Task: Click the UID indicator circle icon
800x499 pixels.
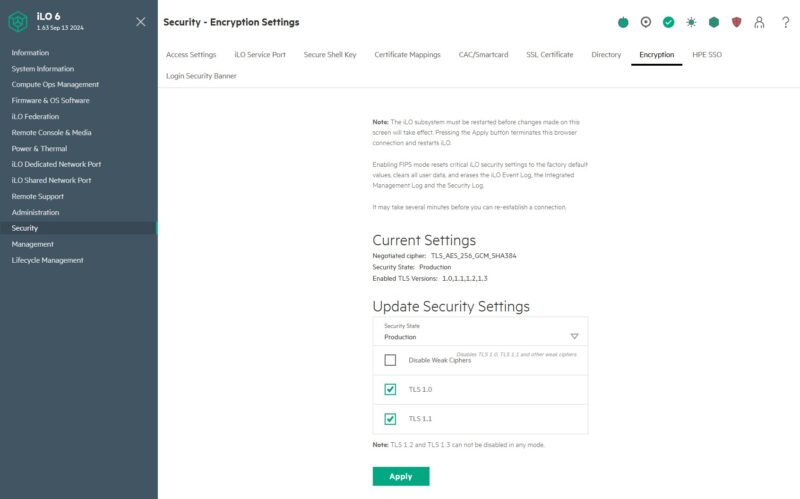Action: point(646,22)
